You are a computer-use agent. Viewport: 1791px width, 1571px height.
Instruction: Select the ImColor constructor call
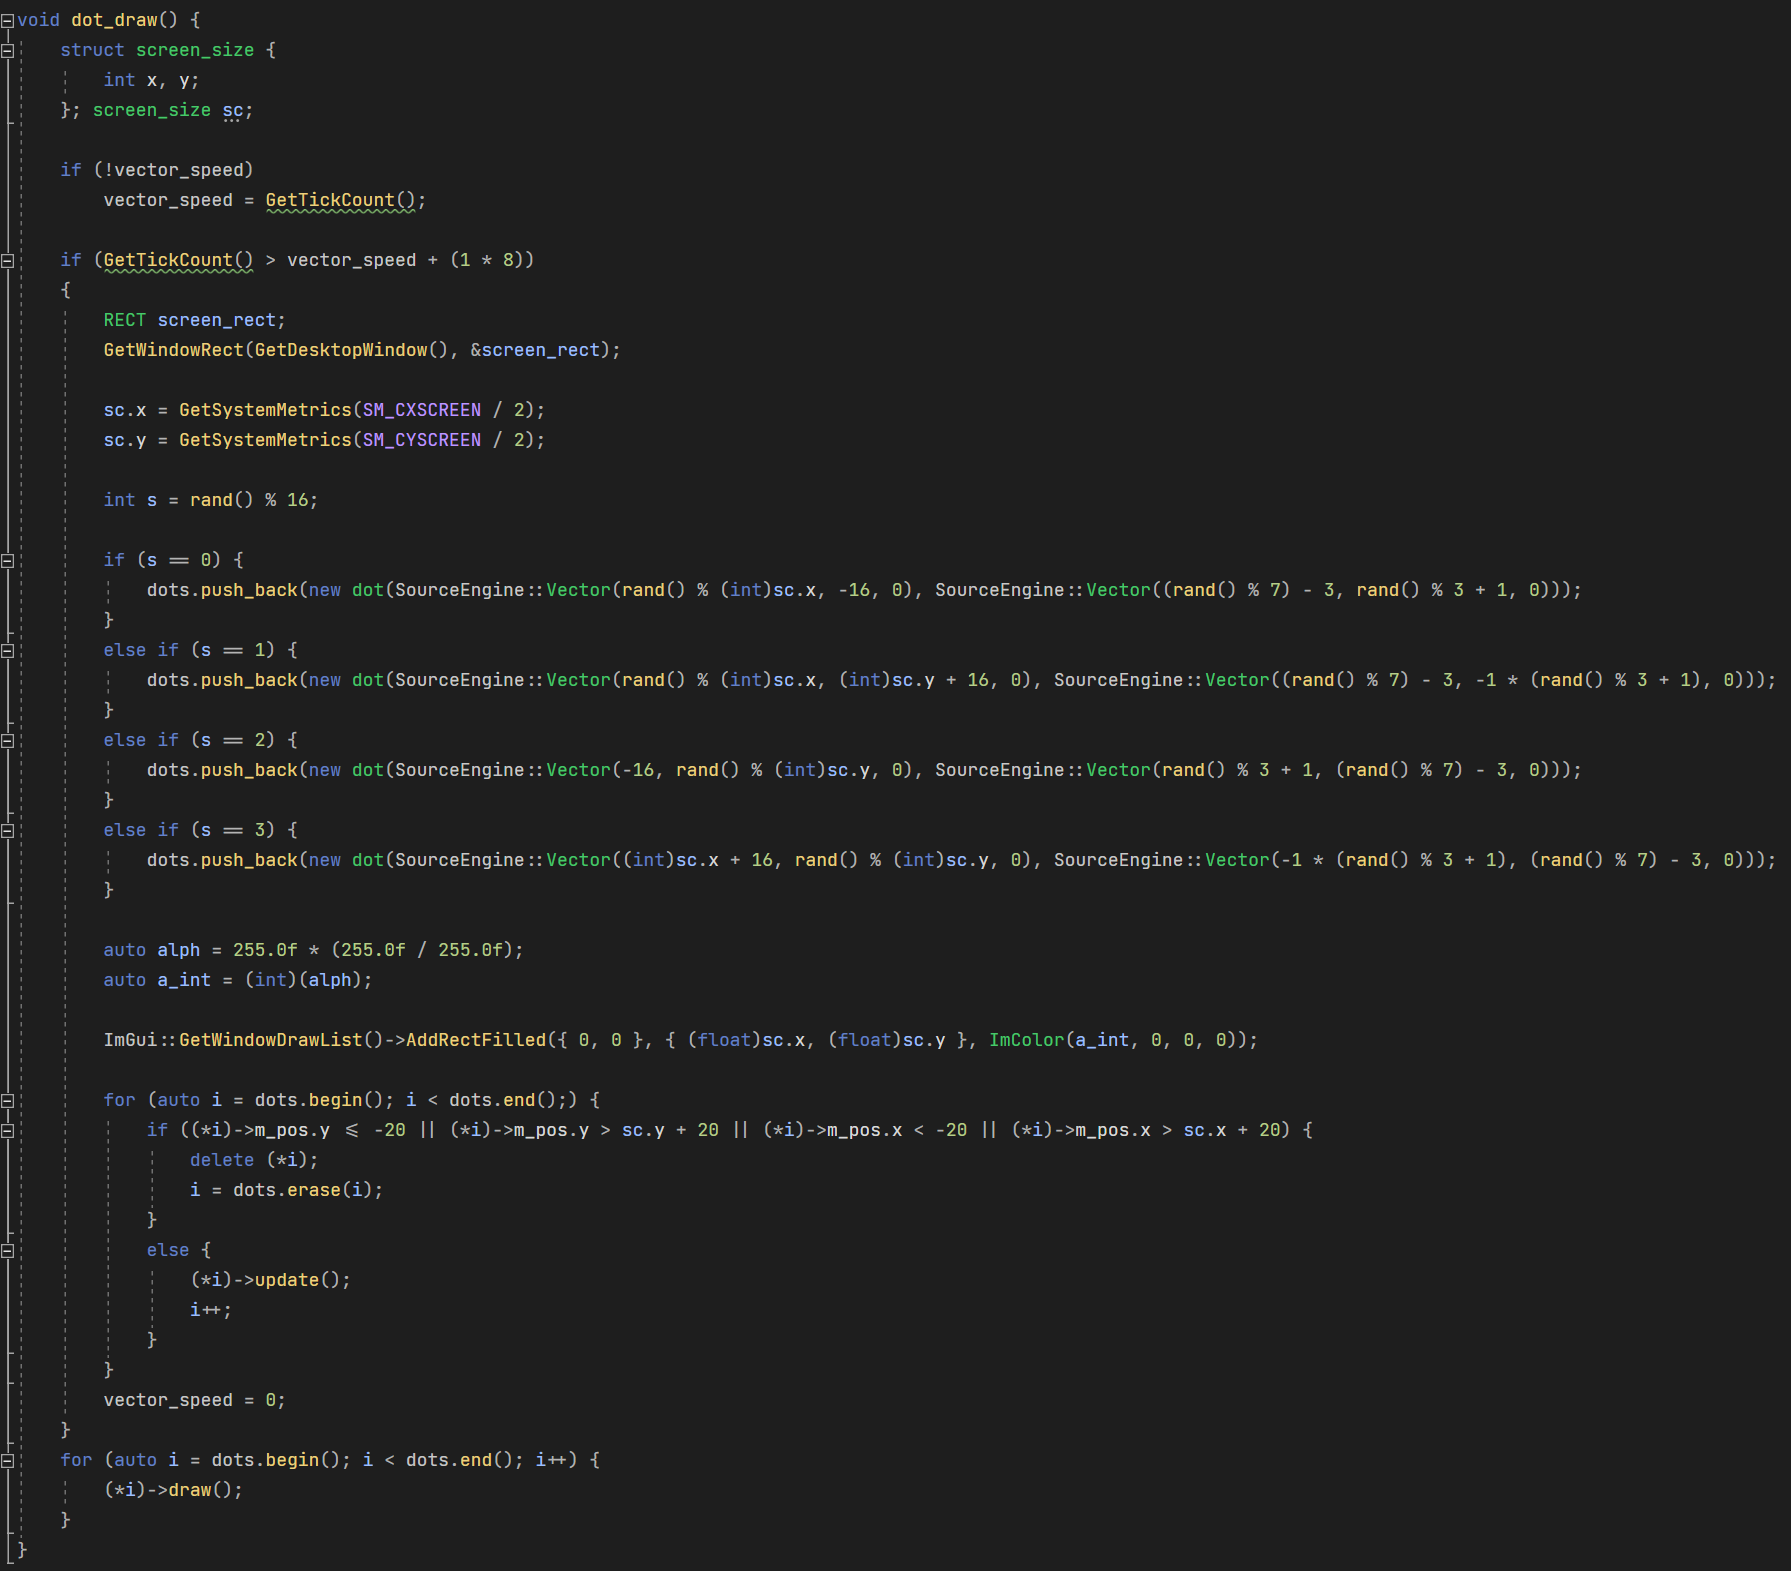click(1026, 1040)
